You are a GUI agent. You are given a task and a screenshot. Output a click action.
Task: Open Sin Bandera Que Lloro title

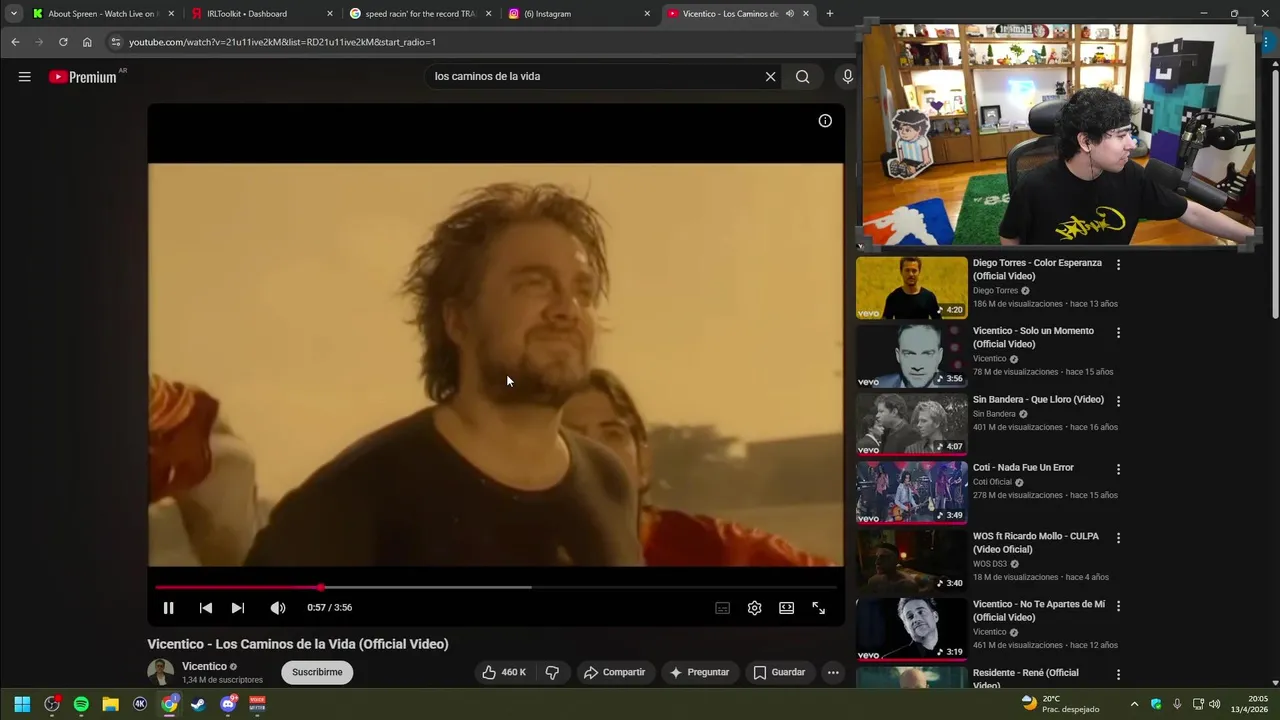(1038, 400)
